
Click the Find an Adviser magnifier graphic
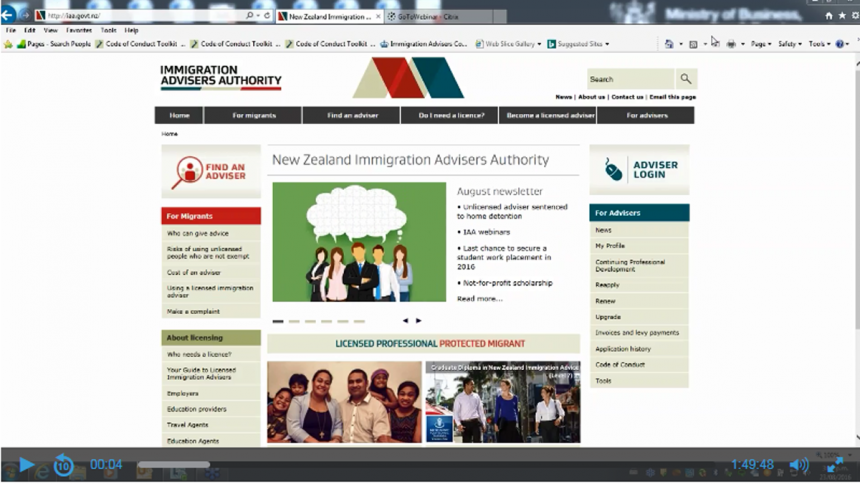pyautogui.click(x=187, y=172)
